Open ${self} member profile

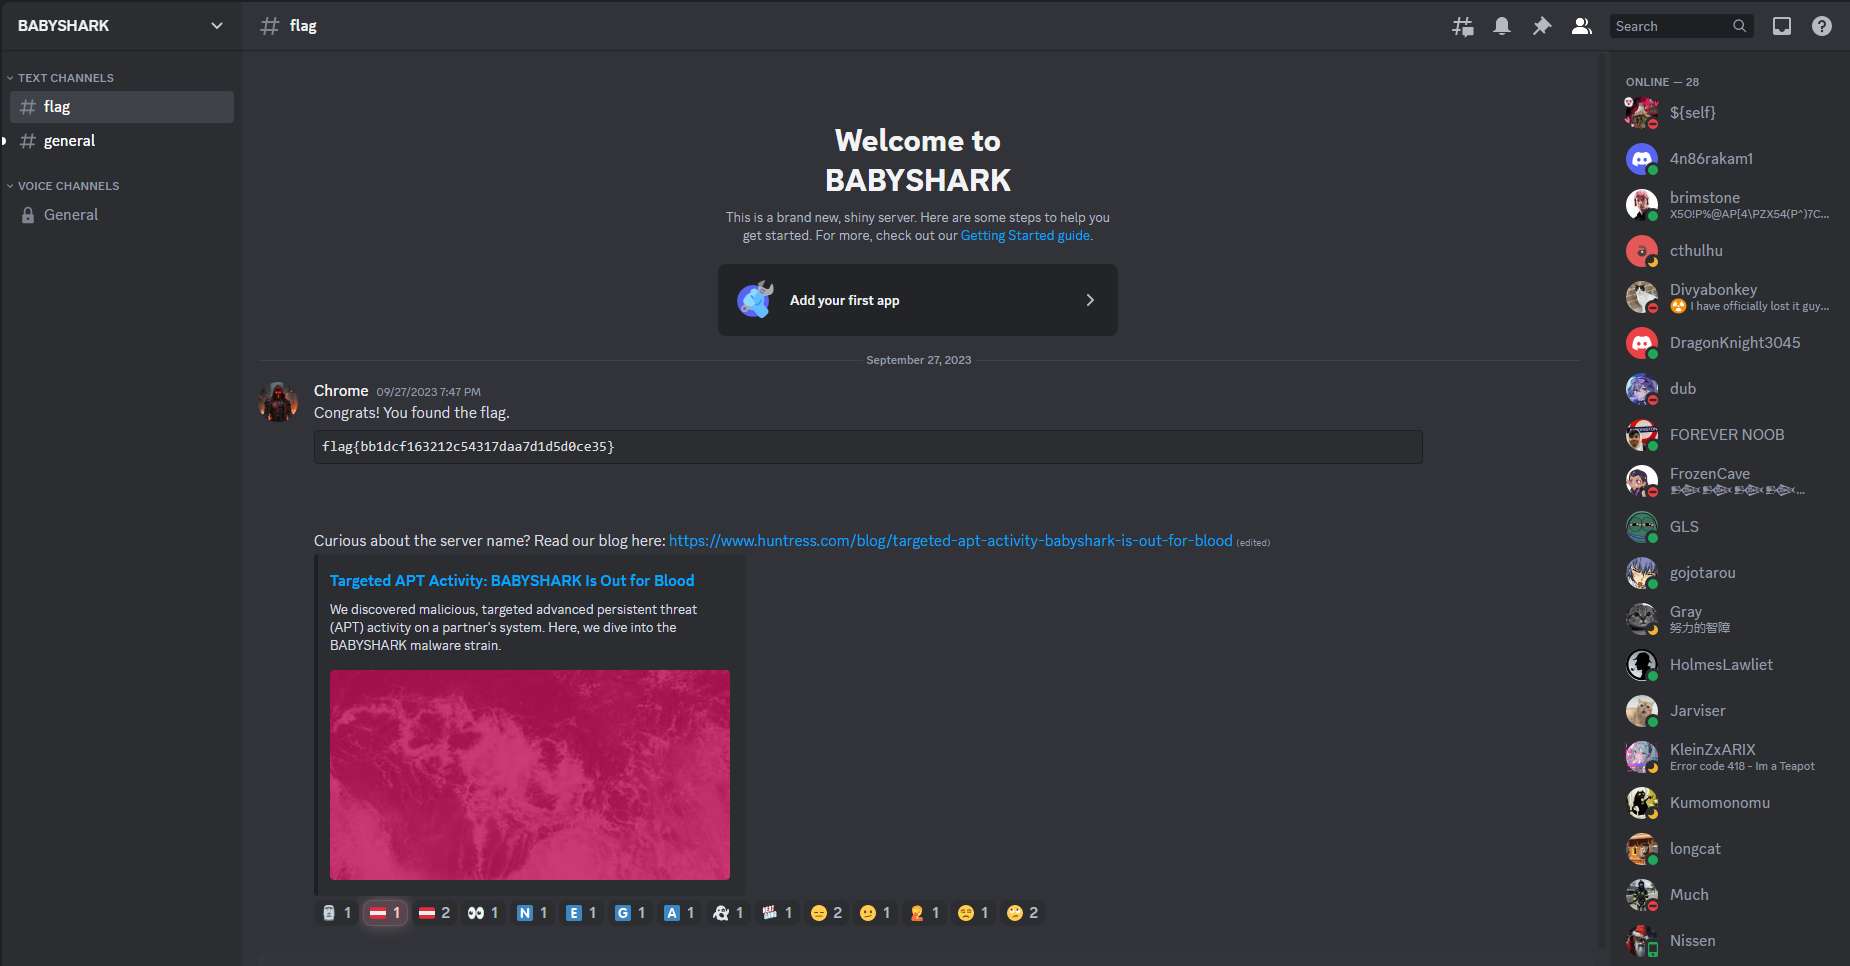tap(1729, 113)
